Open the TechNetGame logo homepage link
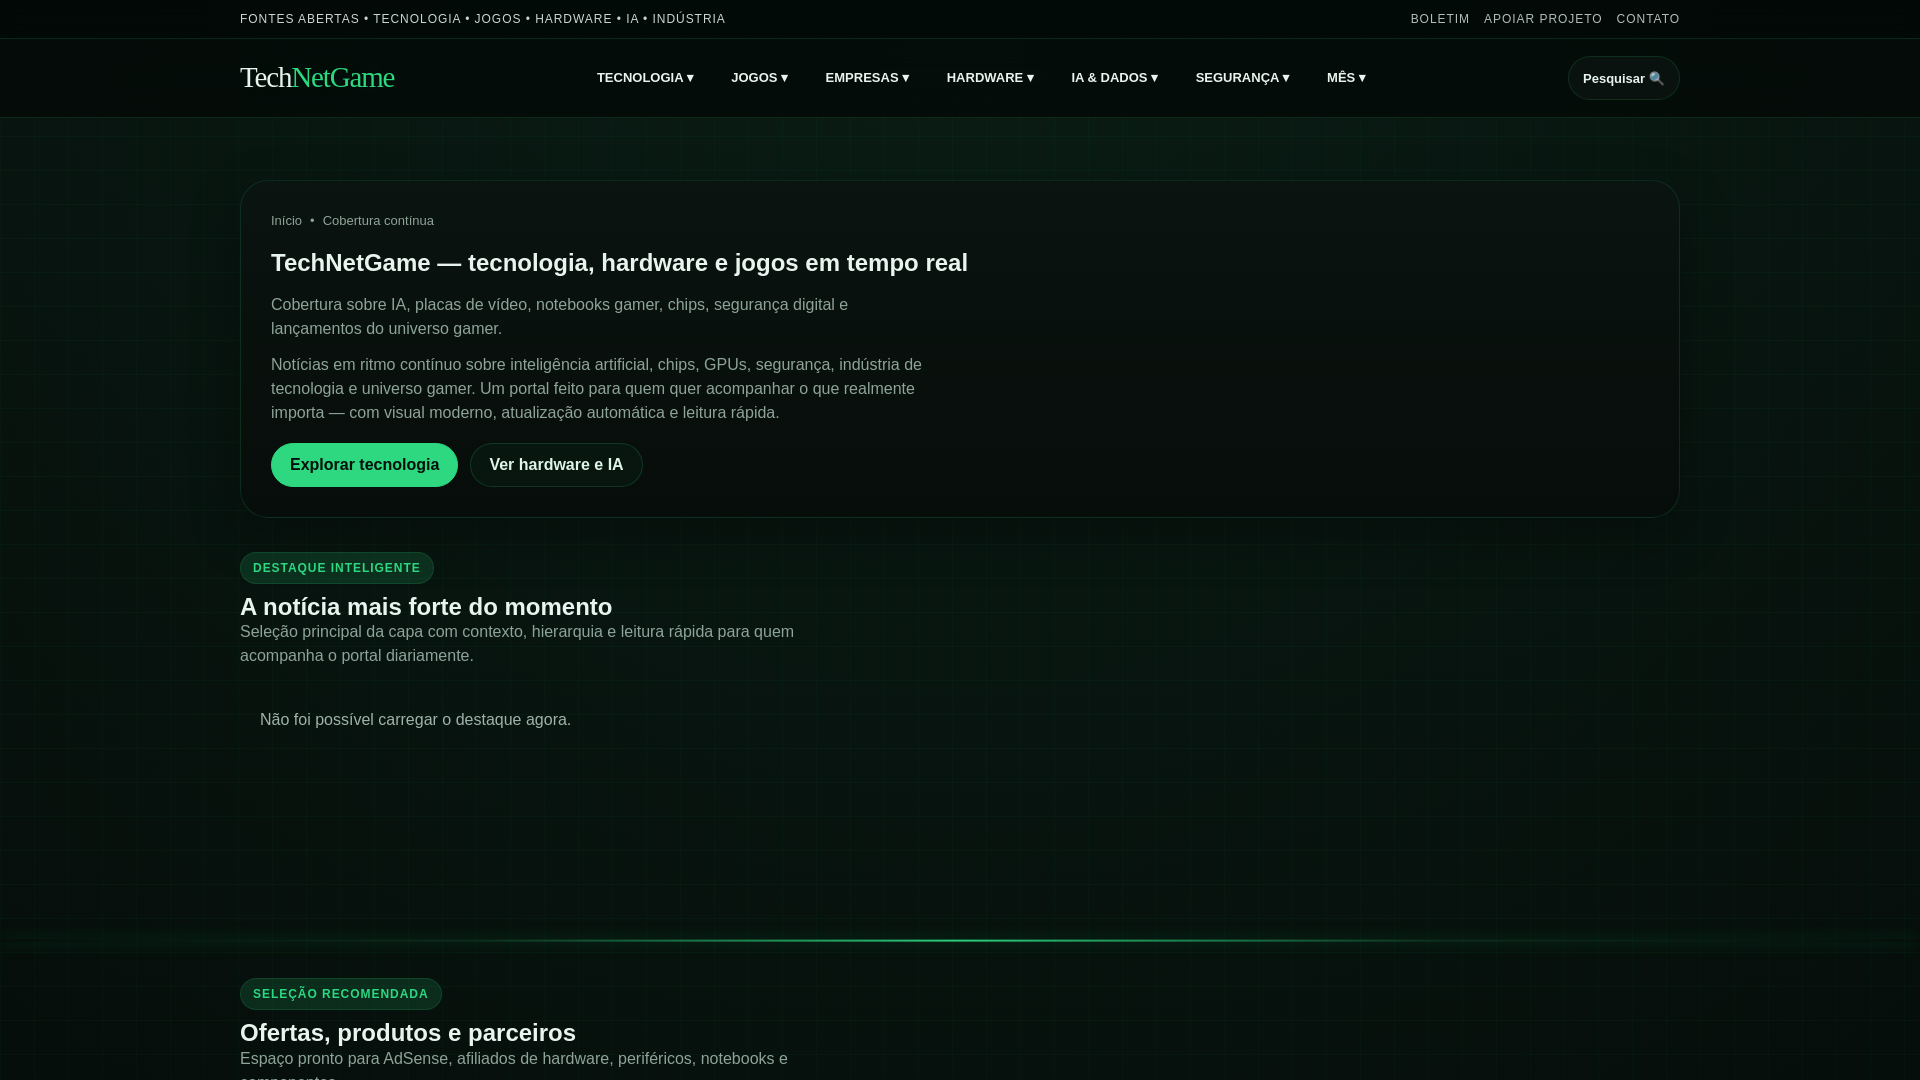Screen dimensions: 1920x1080 coord(317,77)
